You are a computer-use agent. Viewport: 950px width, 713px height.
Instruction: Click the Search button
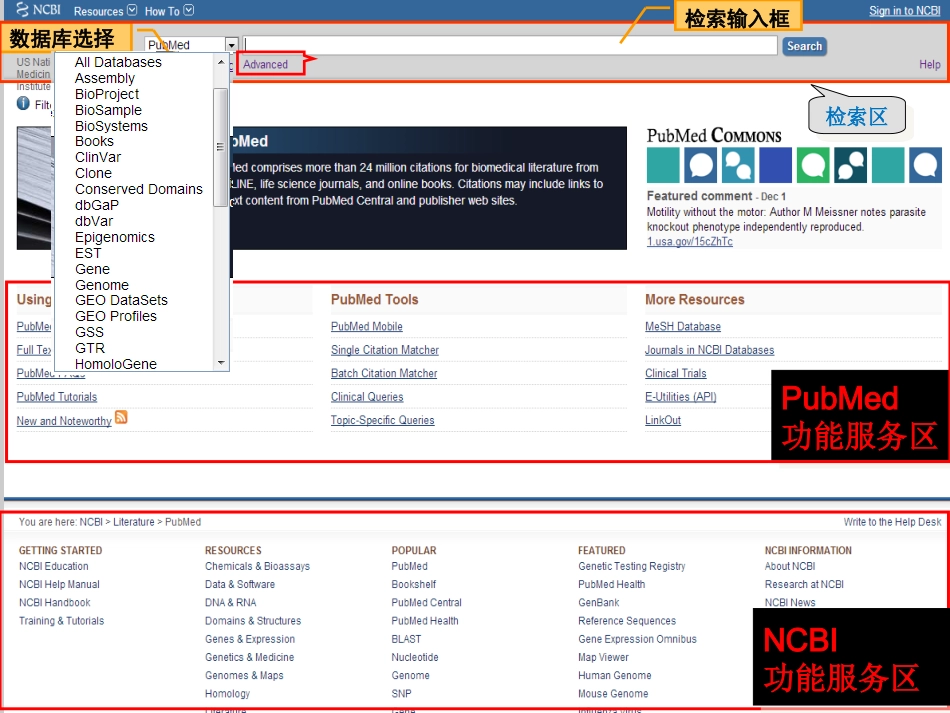pos(804,46)
